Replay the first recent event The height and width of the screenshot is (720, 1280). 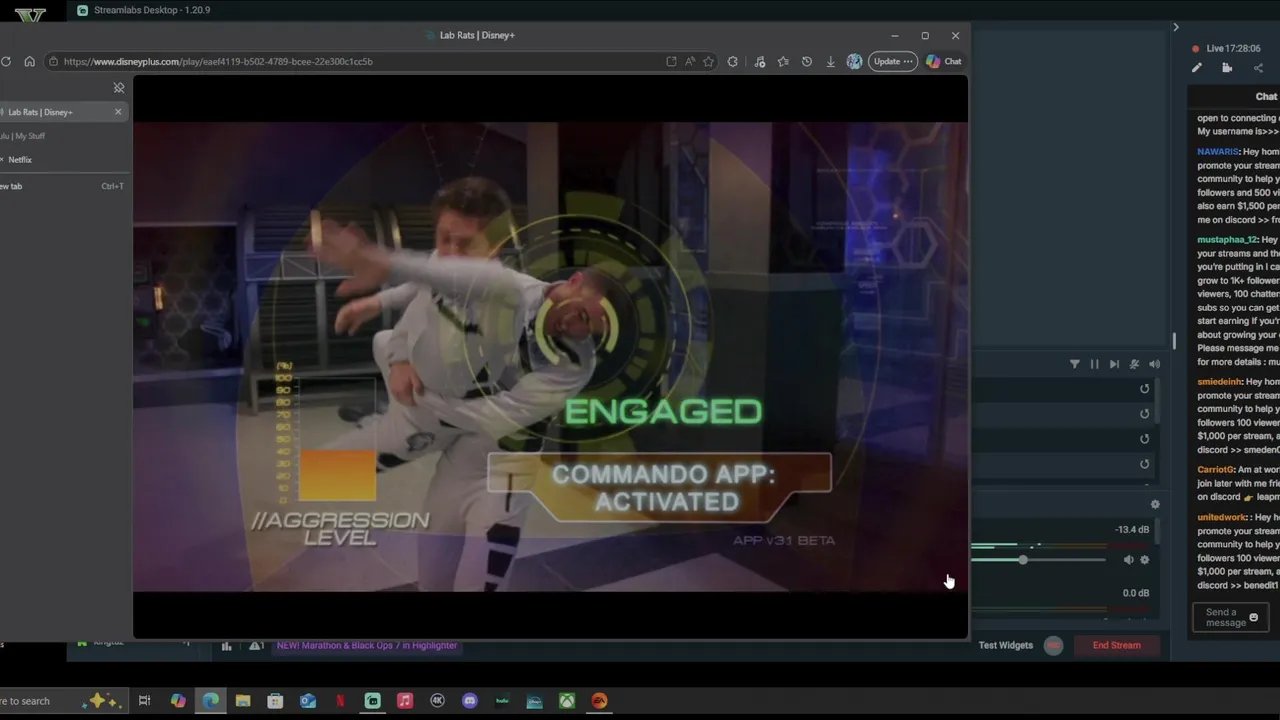tap(1145, 389)
